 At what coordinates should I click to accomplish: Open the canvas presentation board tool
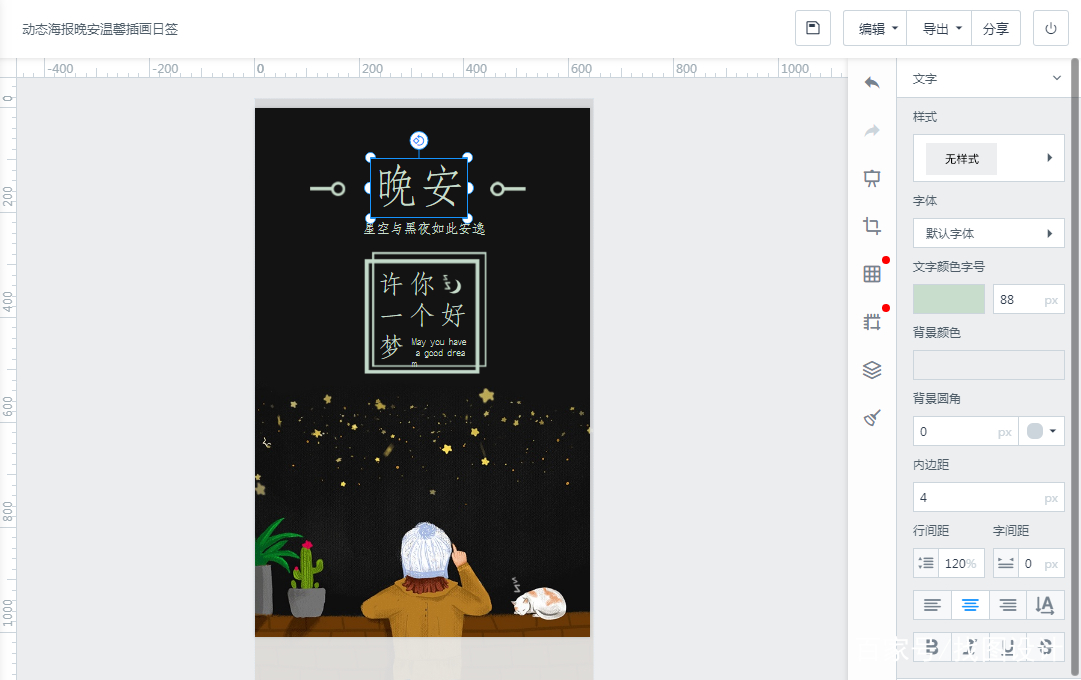click(872, 178)
